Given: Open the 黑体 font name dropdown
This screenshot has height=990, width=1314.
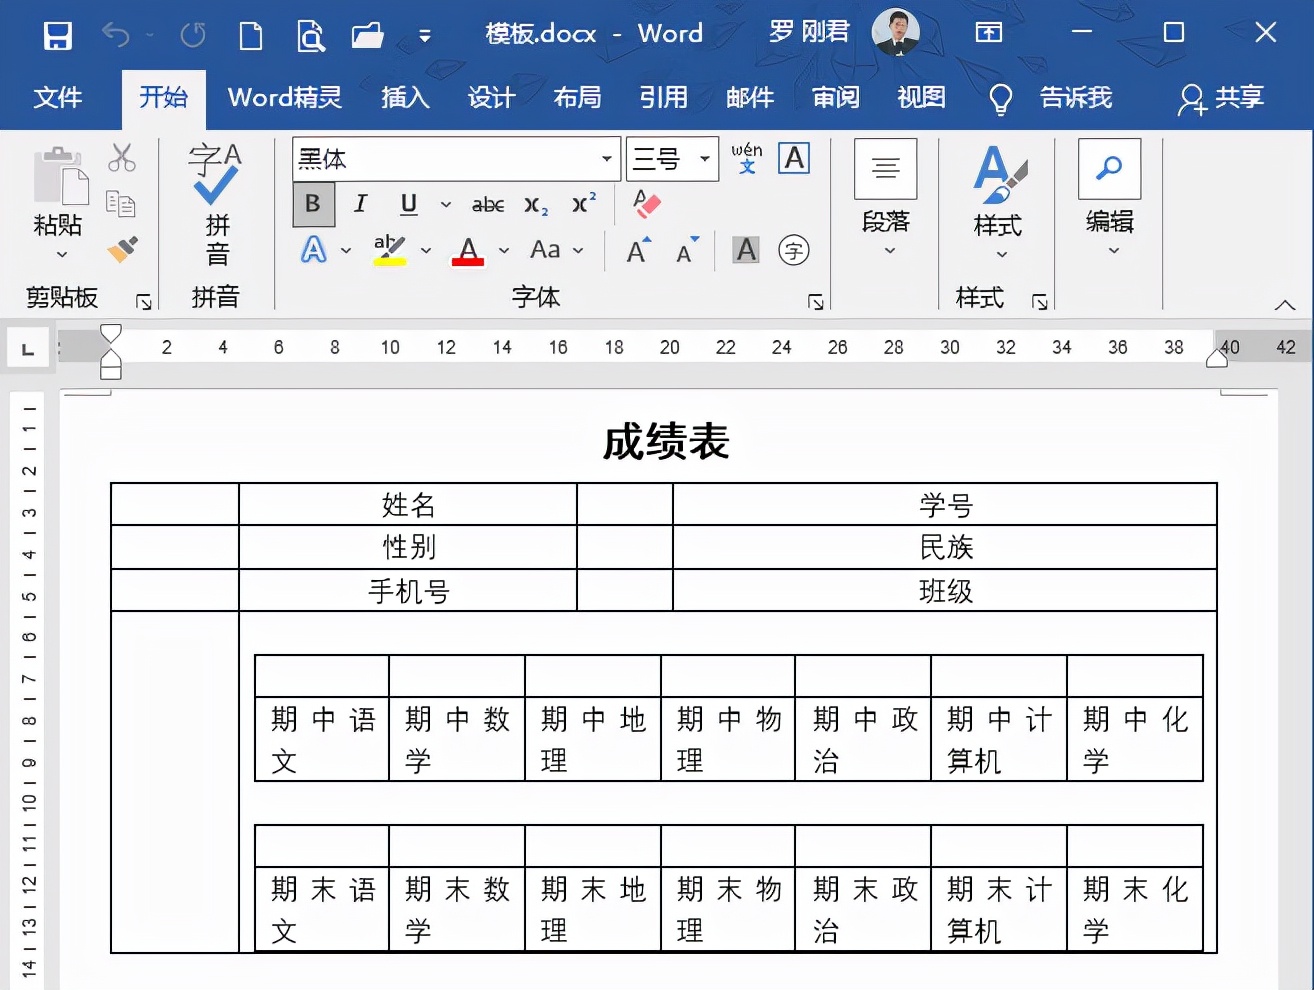Looking at the screenshot, I should click(607, 159).
